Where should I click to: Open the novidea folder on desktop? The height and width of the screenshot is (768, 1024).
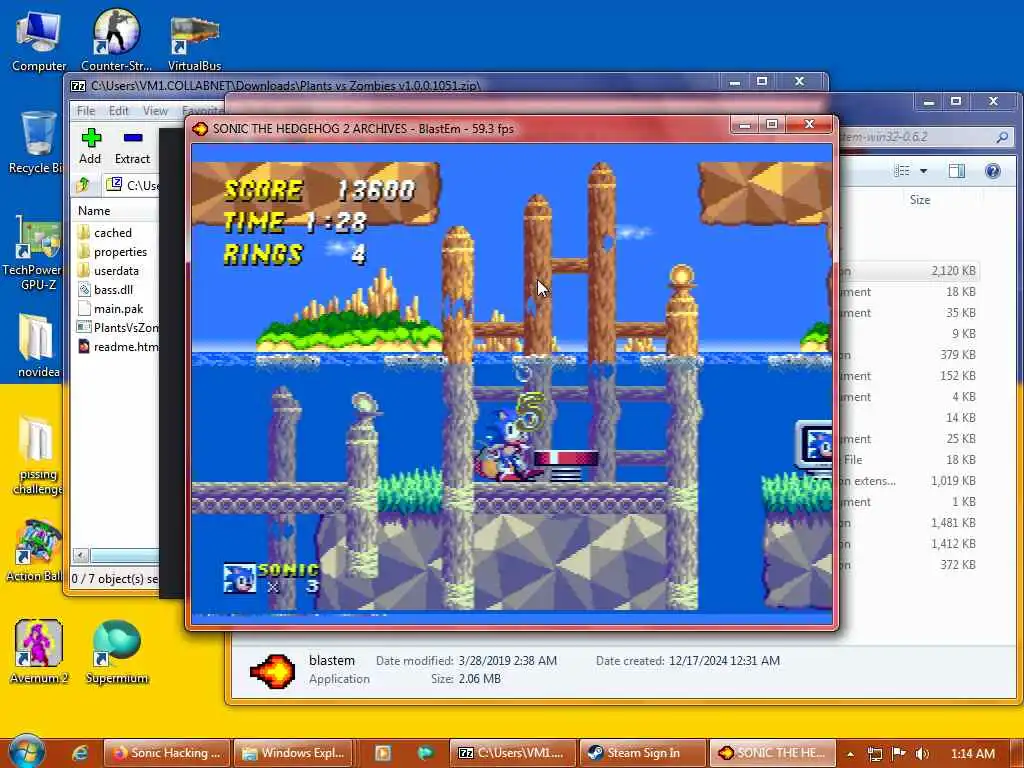[x=37, y=346]
